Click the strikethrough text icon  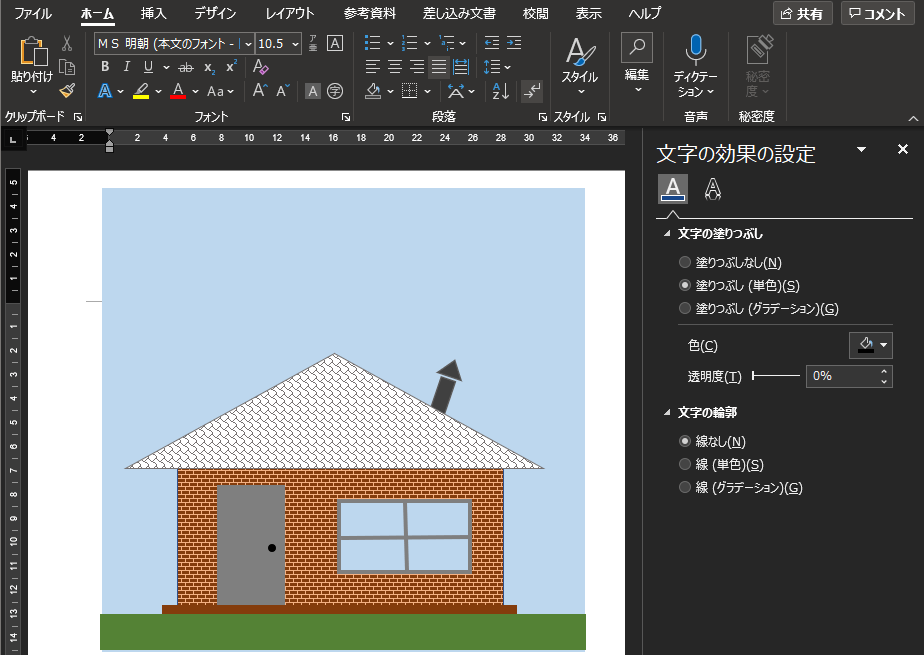coord(185,67)
